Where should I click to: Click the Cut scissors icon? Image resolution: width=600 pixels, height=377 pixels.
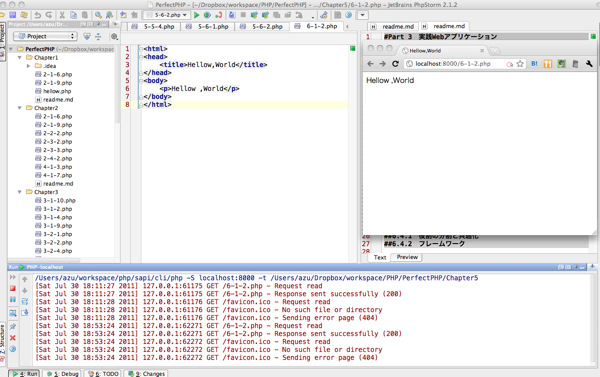pos(62,15)
